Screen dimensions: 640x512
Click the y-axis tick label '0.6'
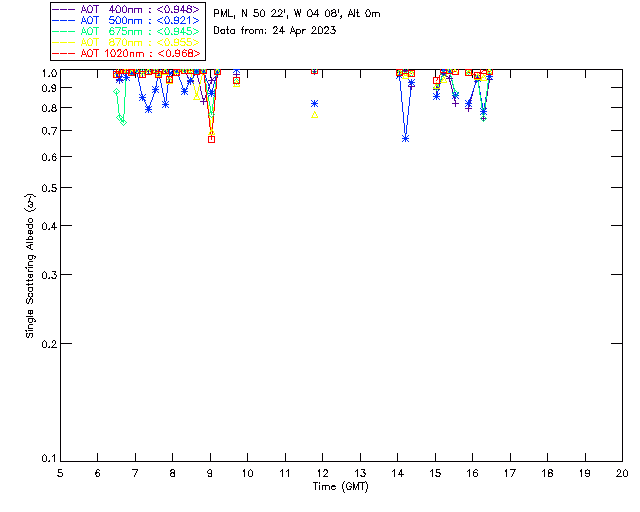coord(49,157)
